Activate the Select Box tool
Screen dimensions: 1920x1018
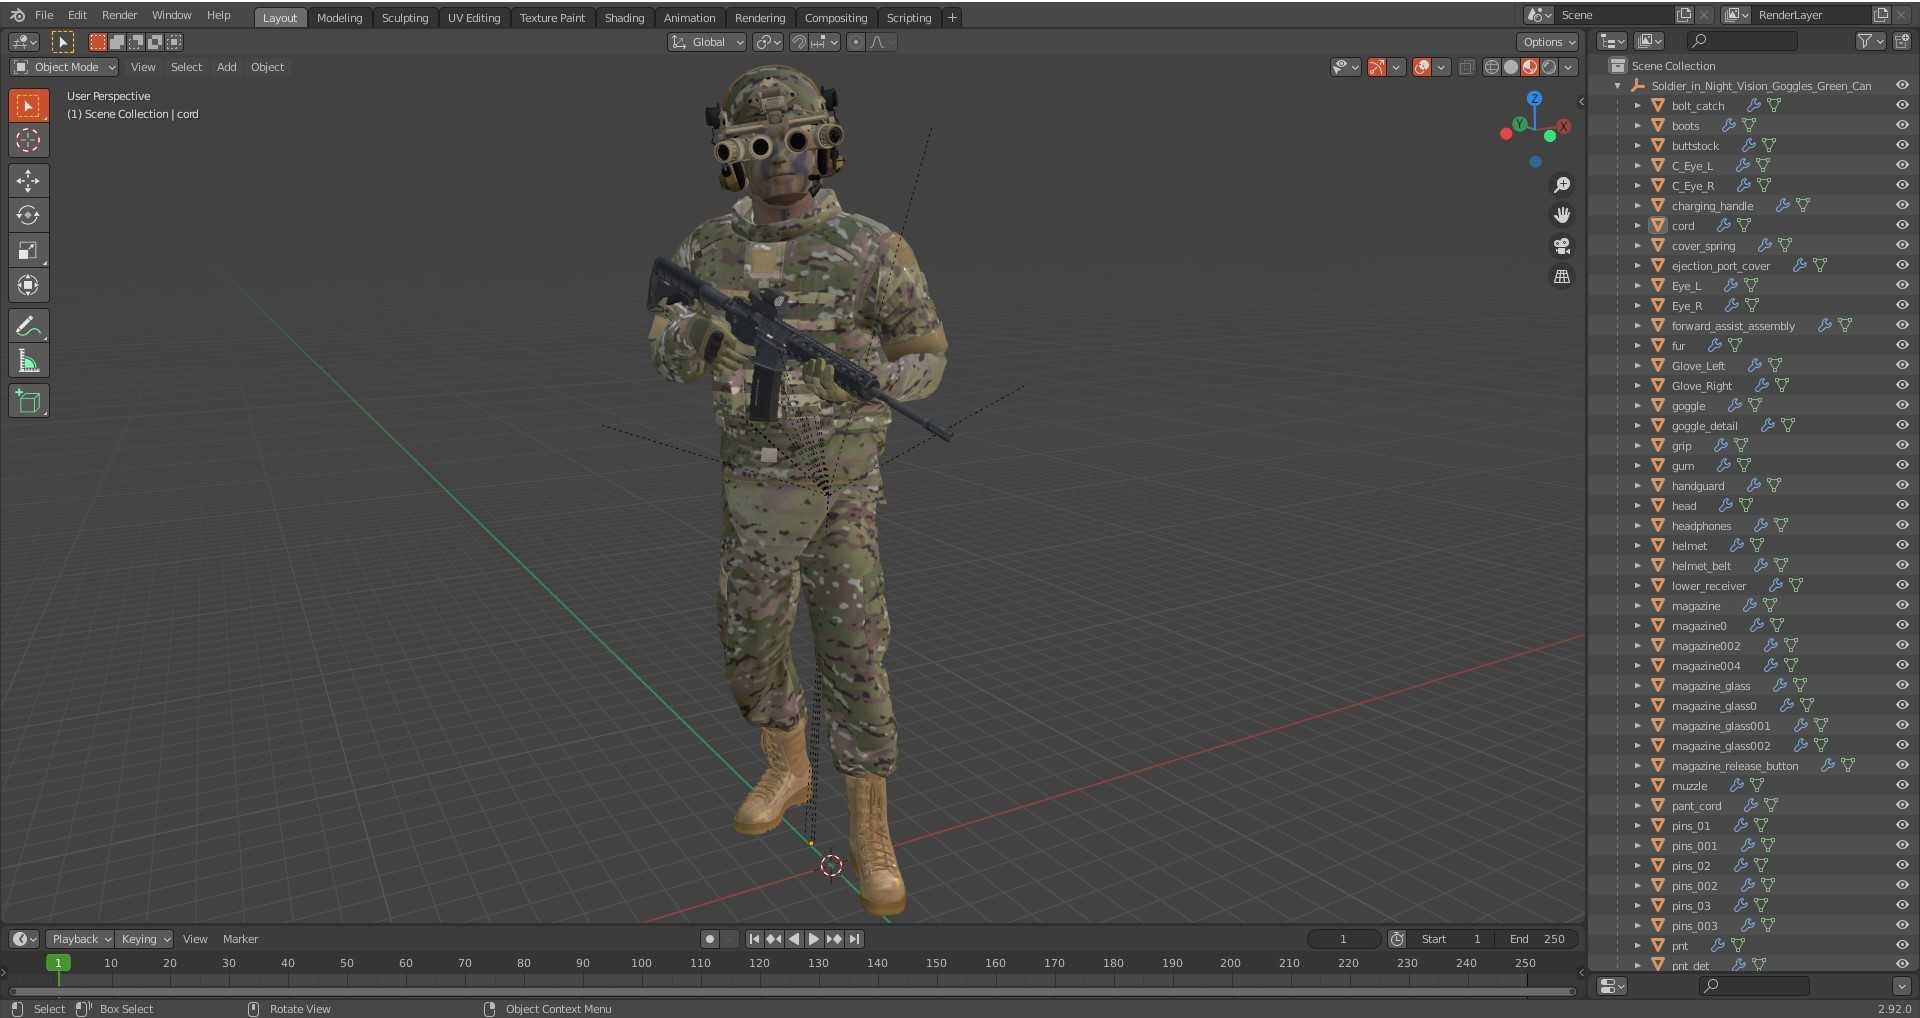[x=28, y=105]
